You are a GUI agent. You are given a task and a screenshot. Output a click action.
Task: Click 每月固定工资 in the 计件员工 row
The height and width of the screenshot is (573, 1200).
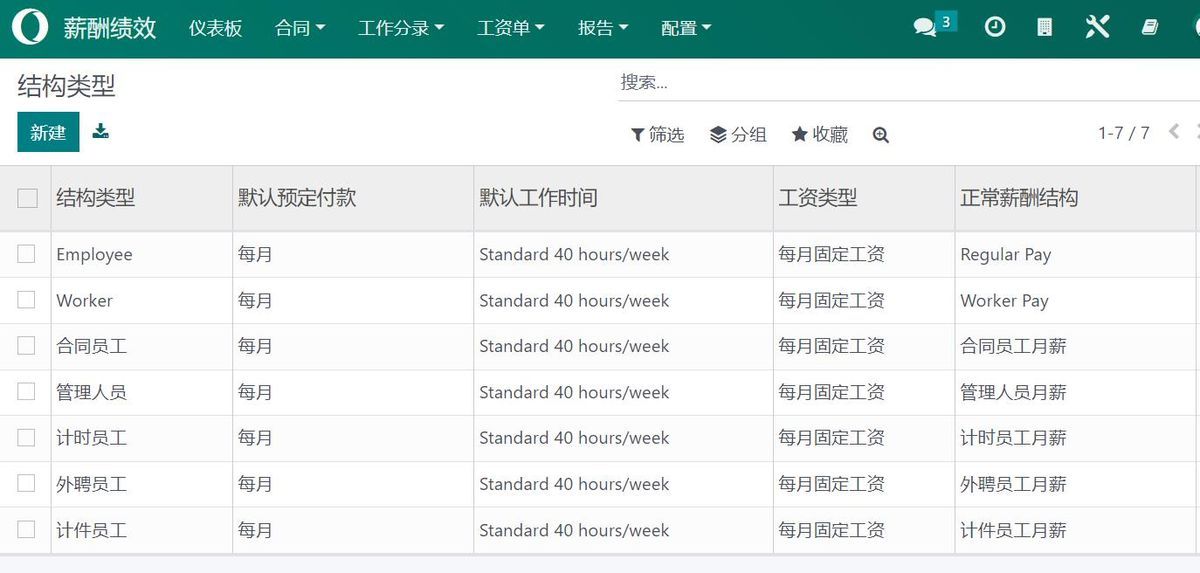pyautogui.click(x=831, y=530)
